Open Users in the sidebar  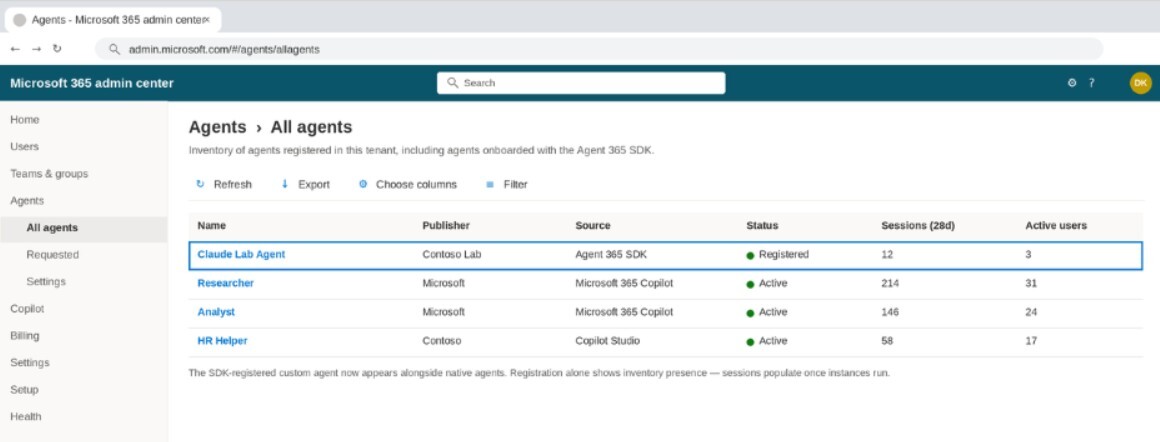point(24,147)
